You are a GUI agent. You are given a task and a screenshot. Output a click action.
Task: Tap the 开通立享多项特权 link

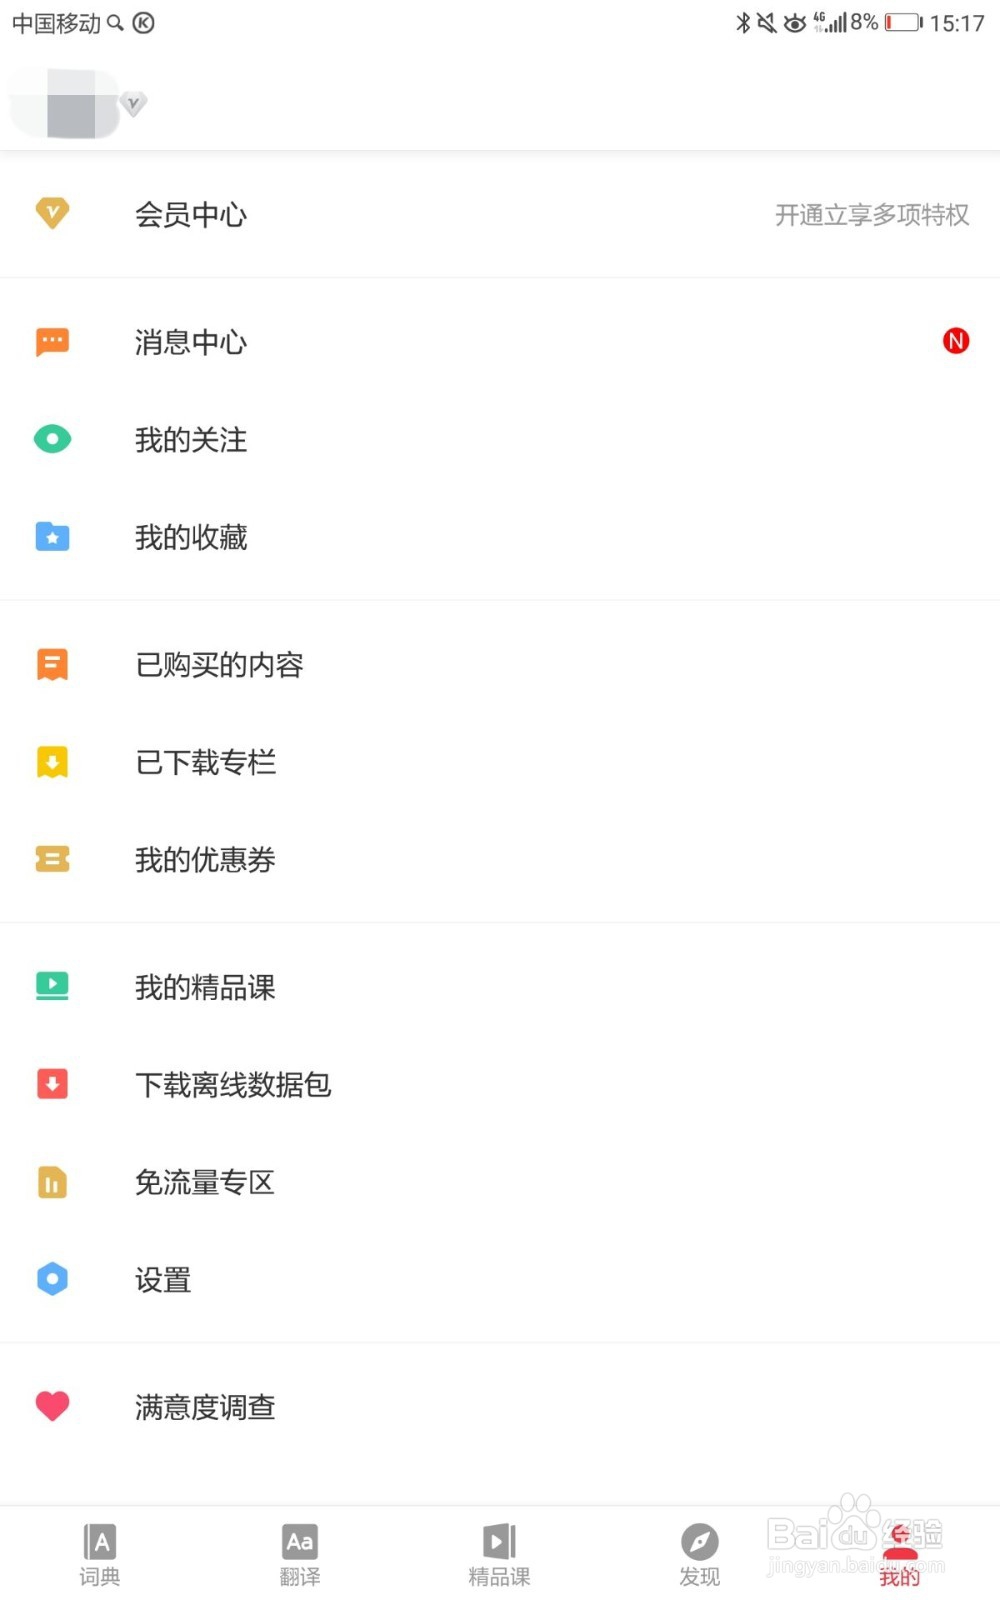[871, 215]
